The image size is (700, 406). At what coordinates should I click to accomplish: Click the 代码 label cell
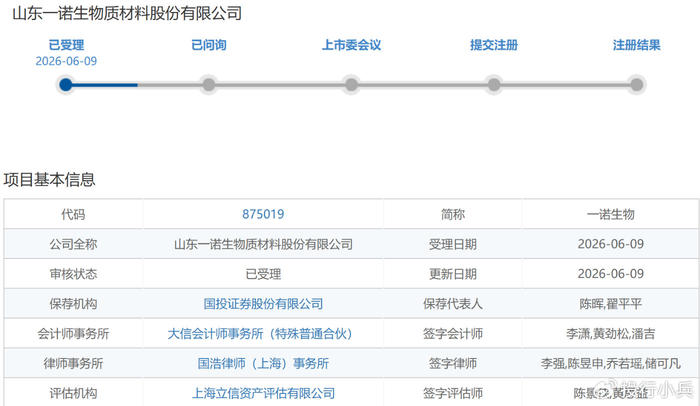(73, 214)
